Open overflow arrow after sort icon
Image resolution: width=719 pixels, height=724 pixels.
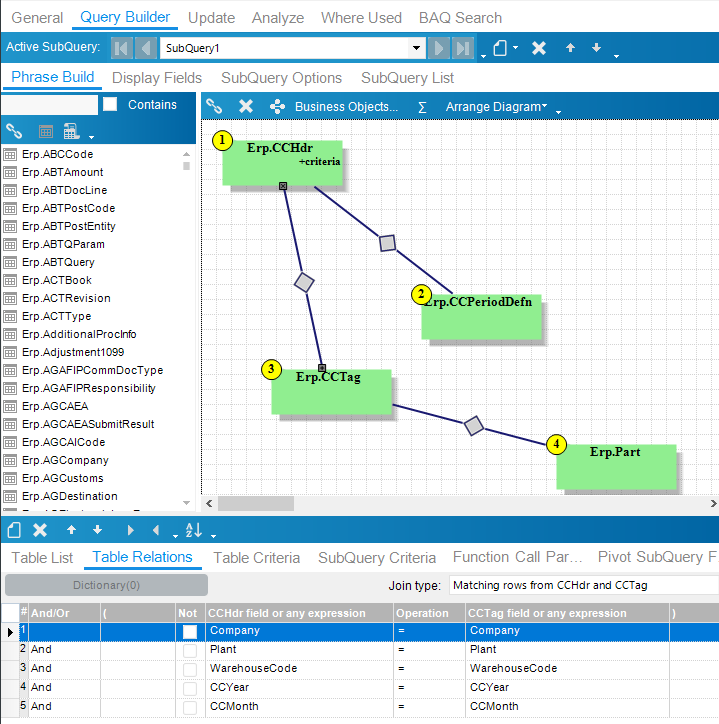(213, 536)
